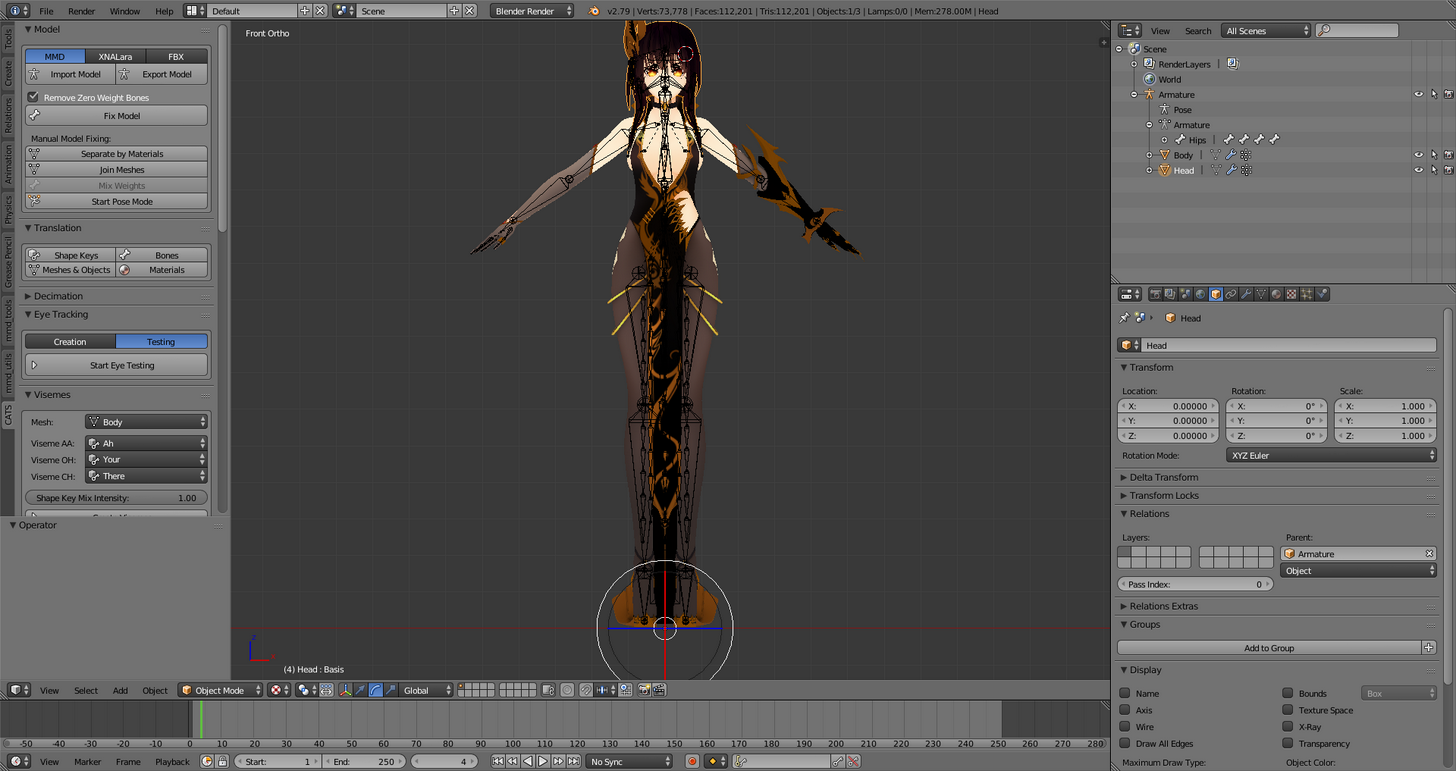Viewport: 1456px width, 771px height.
Task: Open the Render menu
Action: 82,11
